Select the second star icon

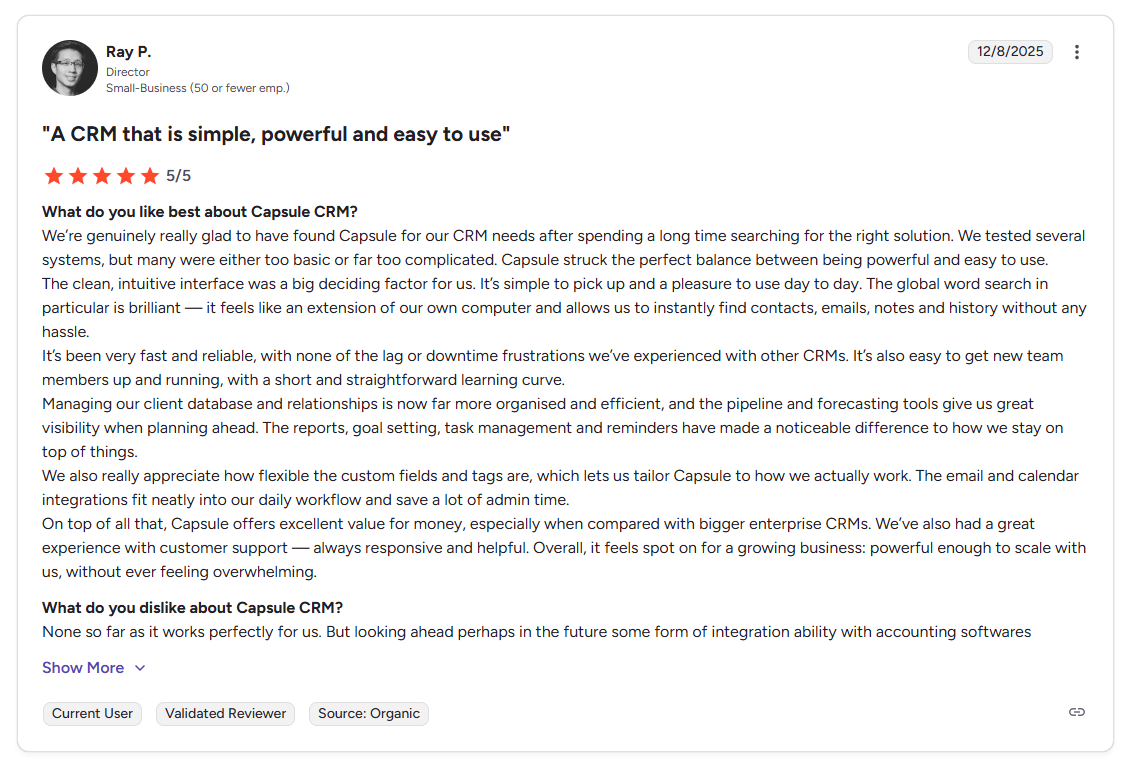coord(78,175)
